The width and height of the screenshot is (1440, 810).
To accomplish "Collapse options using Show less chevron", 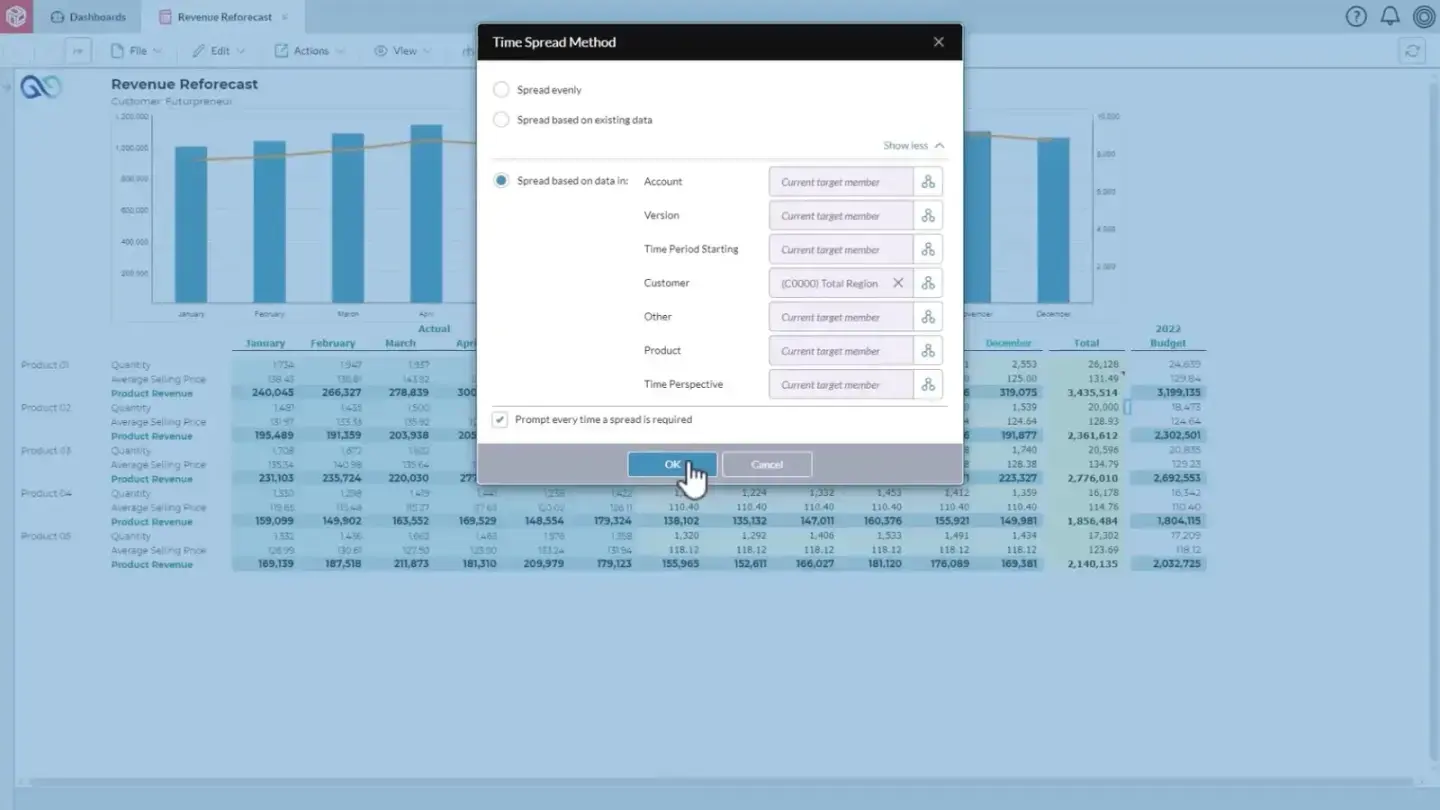I will click(x=912, y=145).
